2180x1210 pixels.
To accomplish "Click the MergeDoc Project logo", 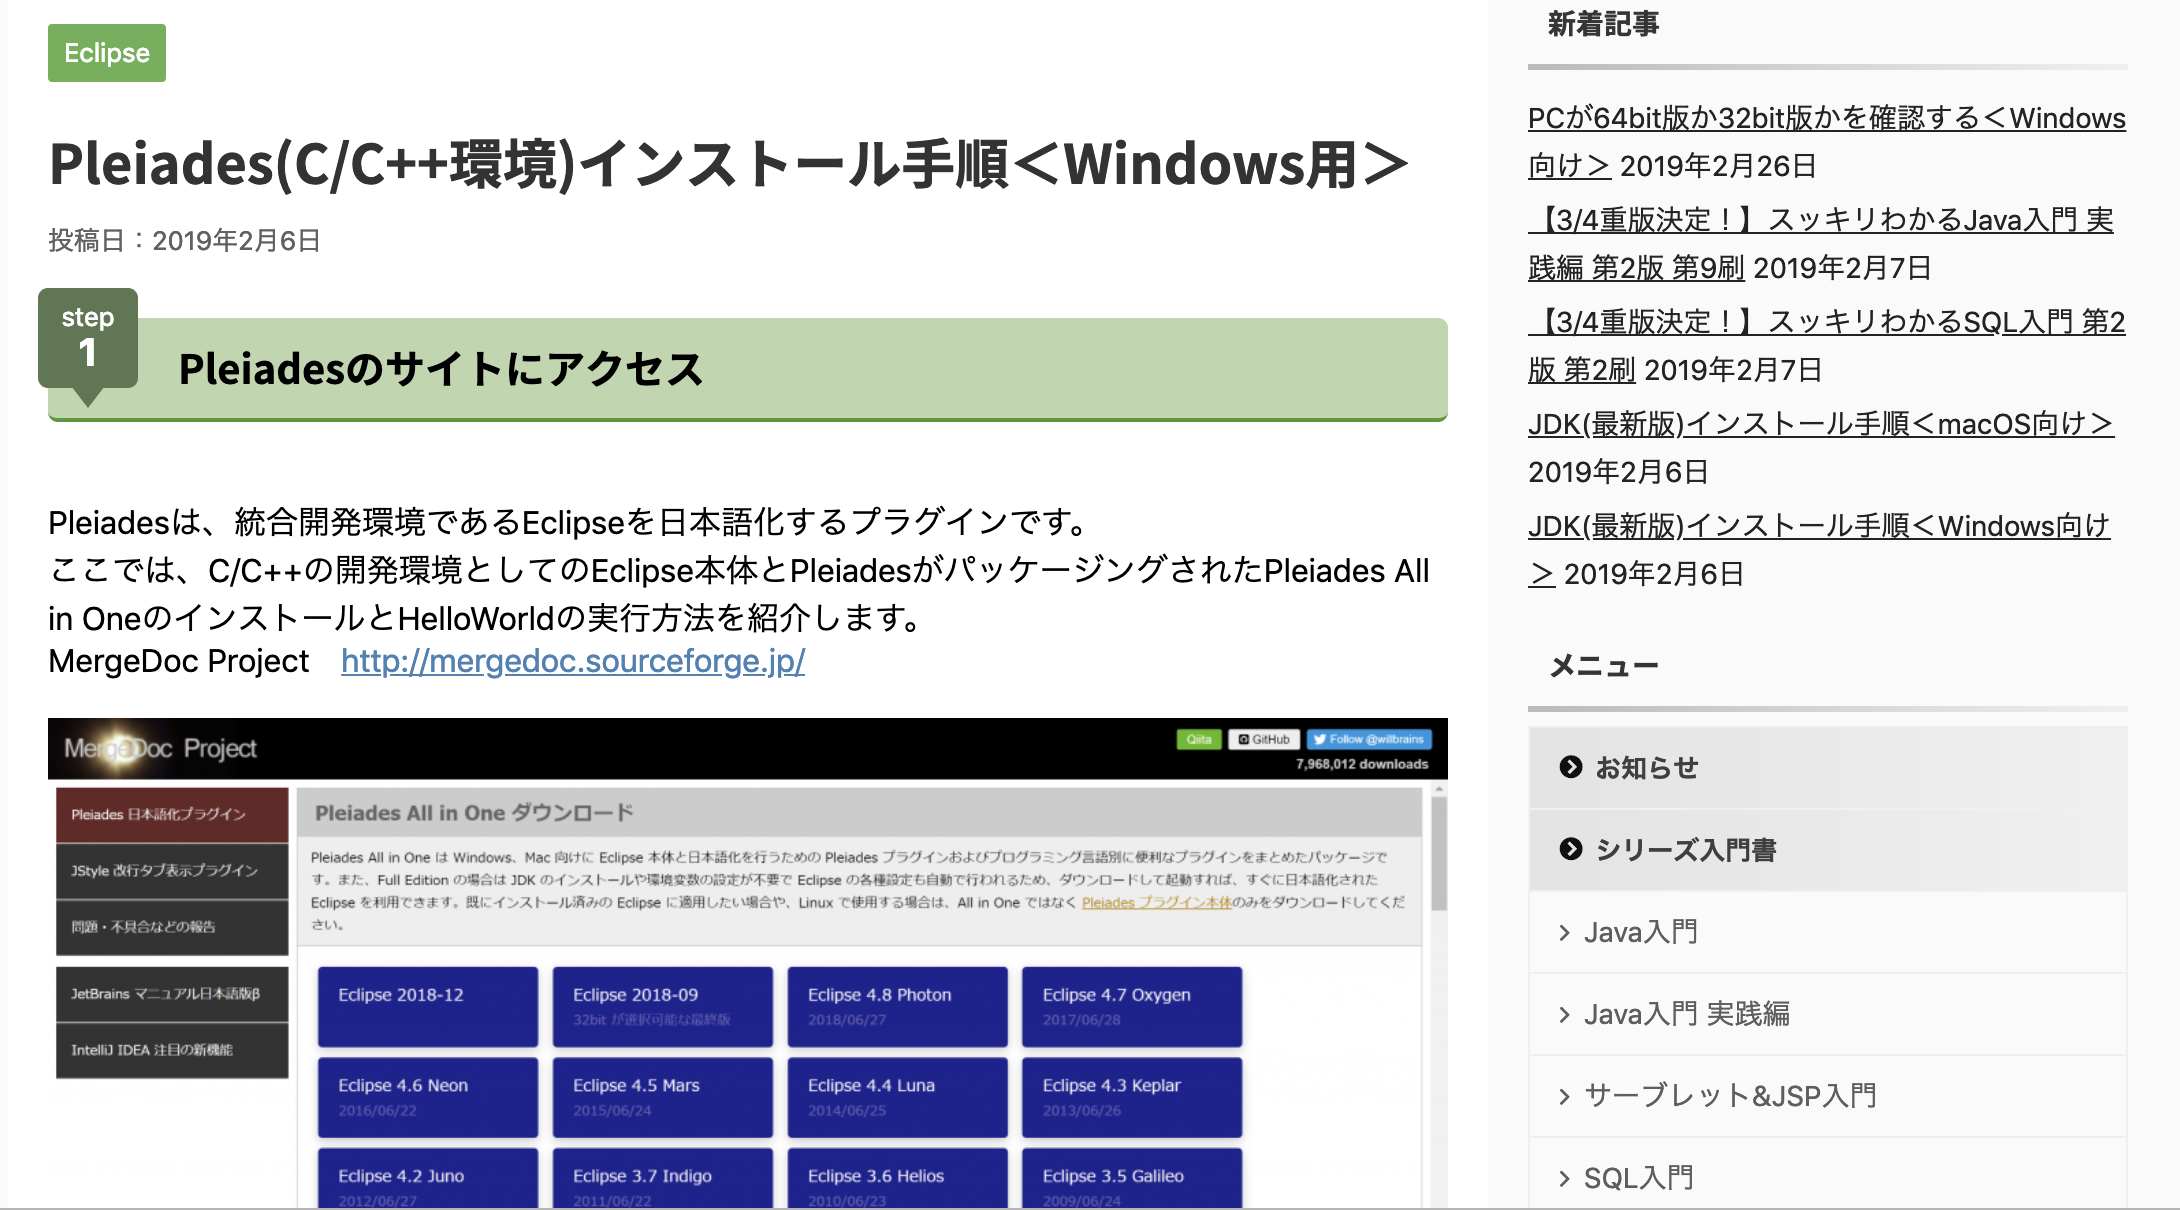I will pos(160,748).
